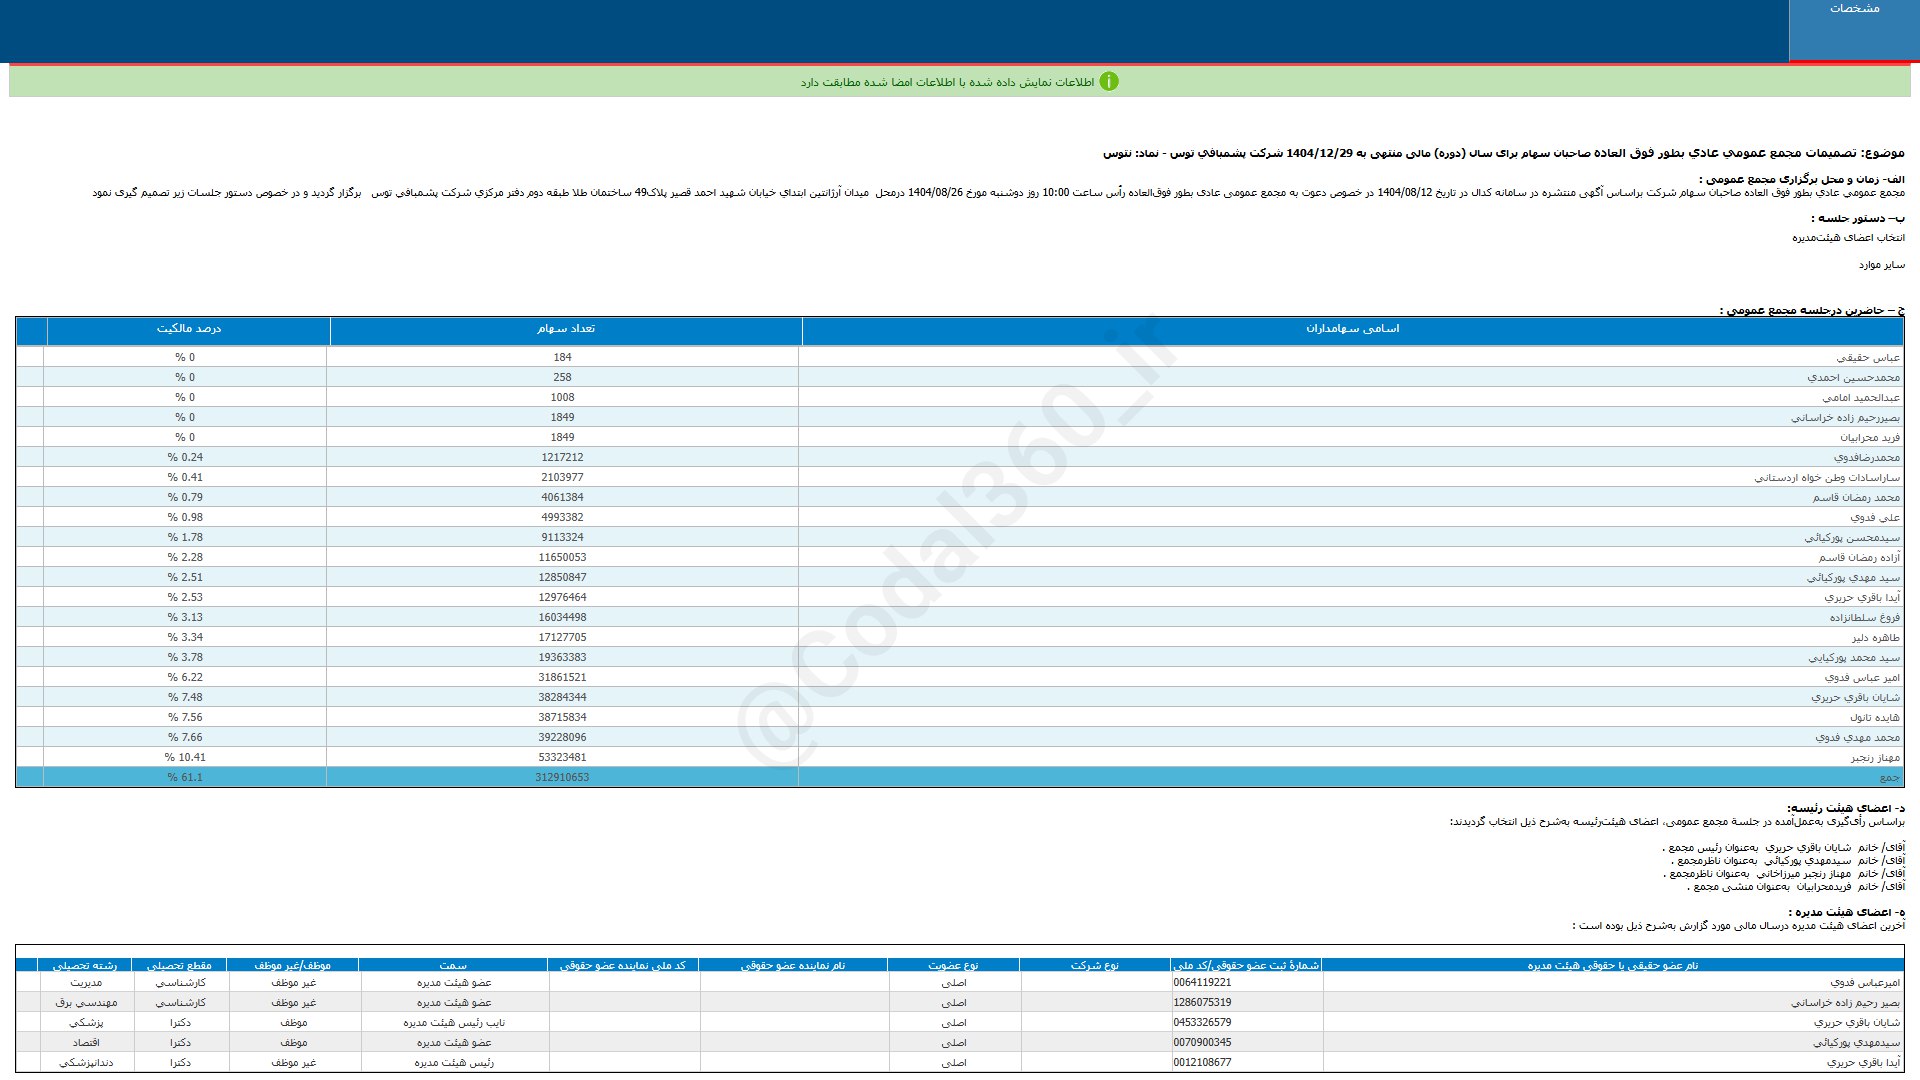Click the تعداد سهام column header
This screenshot has height=1080, width=1920.
click(565, 329)
